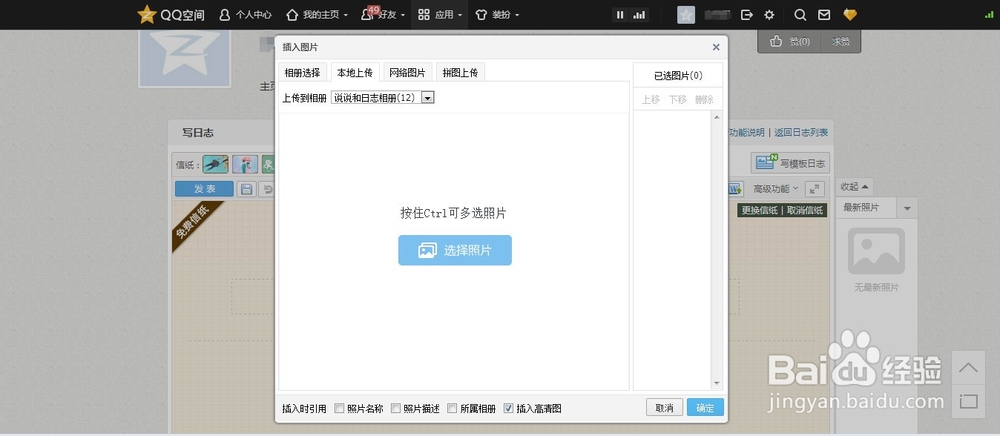Click the 选择照片 upload button
The width and height of the screenshot is (1000, 436).
click(x=455, y=251)
